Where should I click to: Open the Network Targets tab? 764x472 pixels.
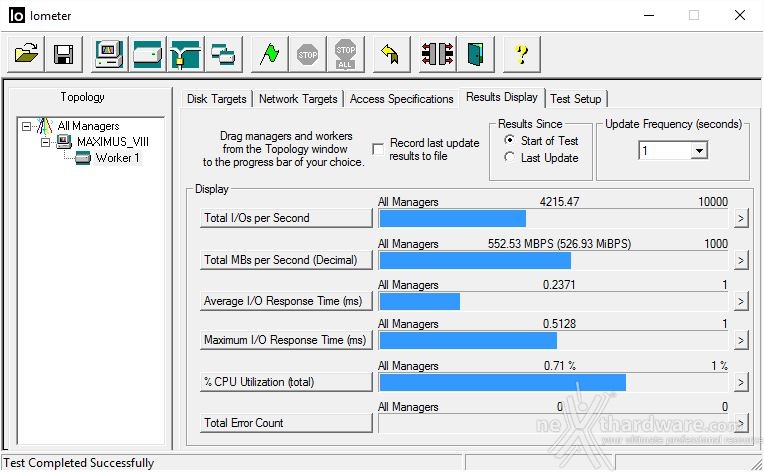[x=298, y=99]
